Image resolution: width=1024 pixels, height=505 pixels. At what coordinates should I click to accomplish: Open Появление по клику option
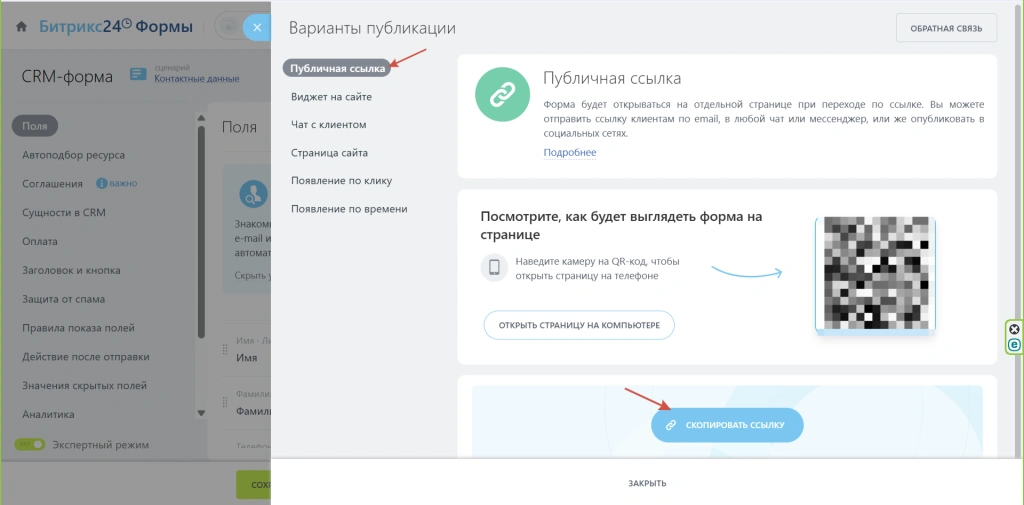[x=342, y=181]
